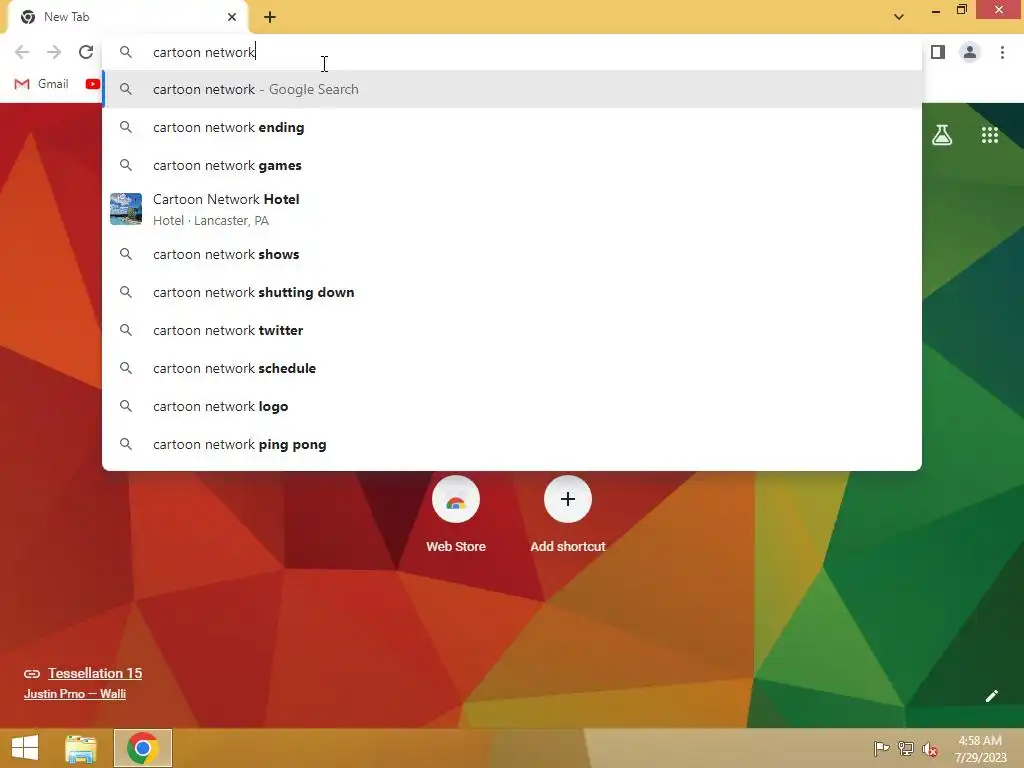
Task: Open Chrome's three-dot menu
Action: 1002,52
